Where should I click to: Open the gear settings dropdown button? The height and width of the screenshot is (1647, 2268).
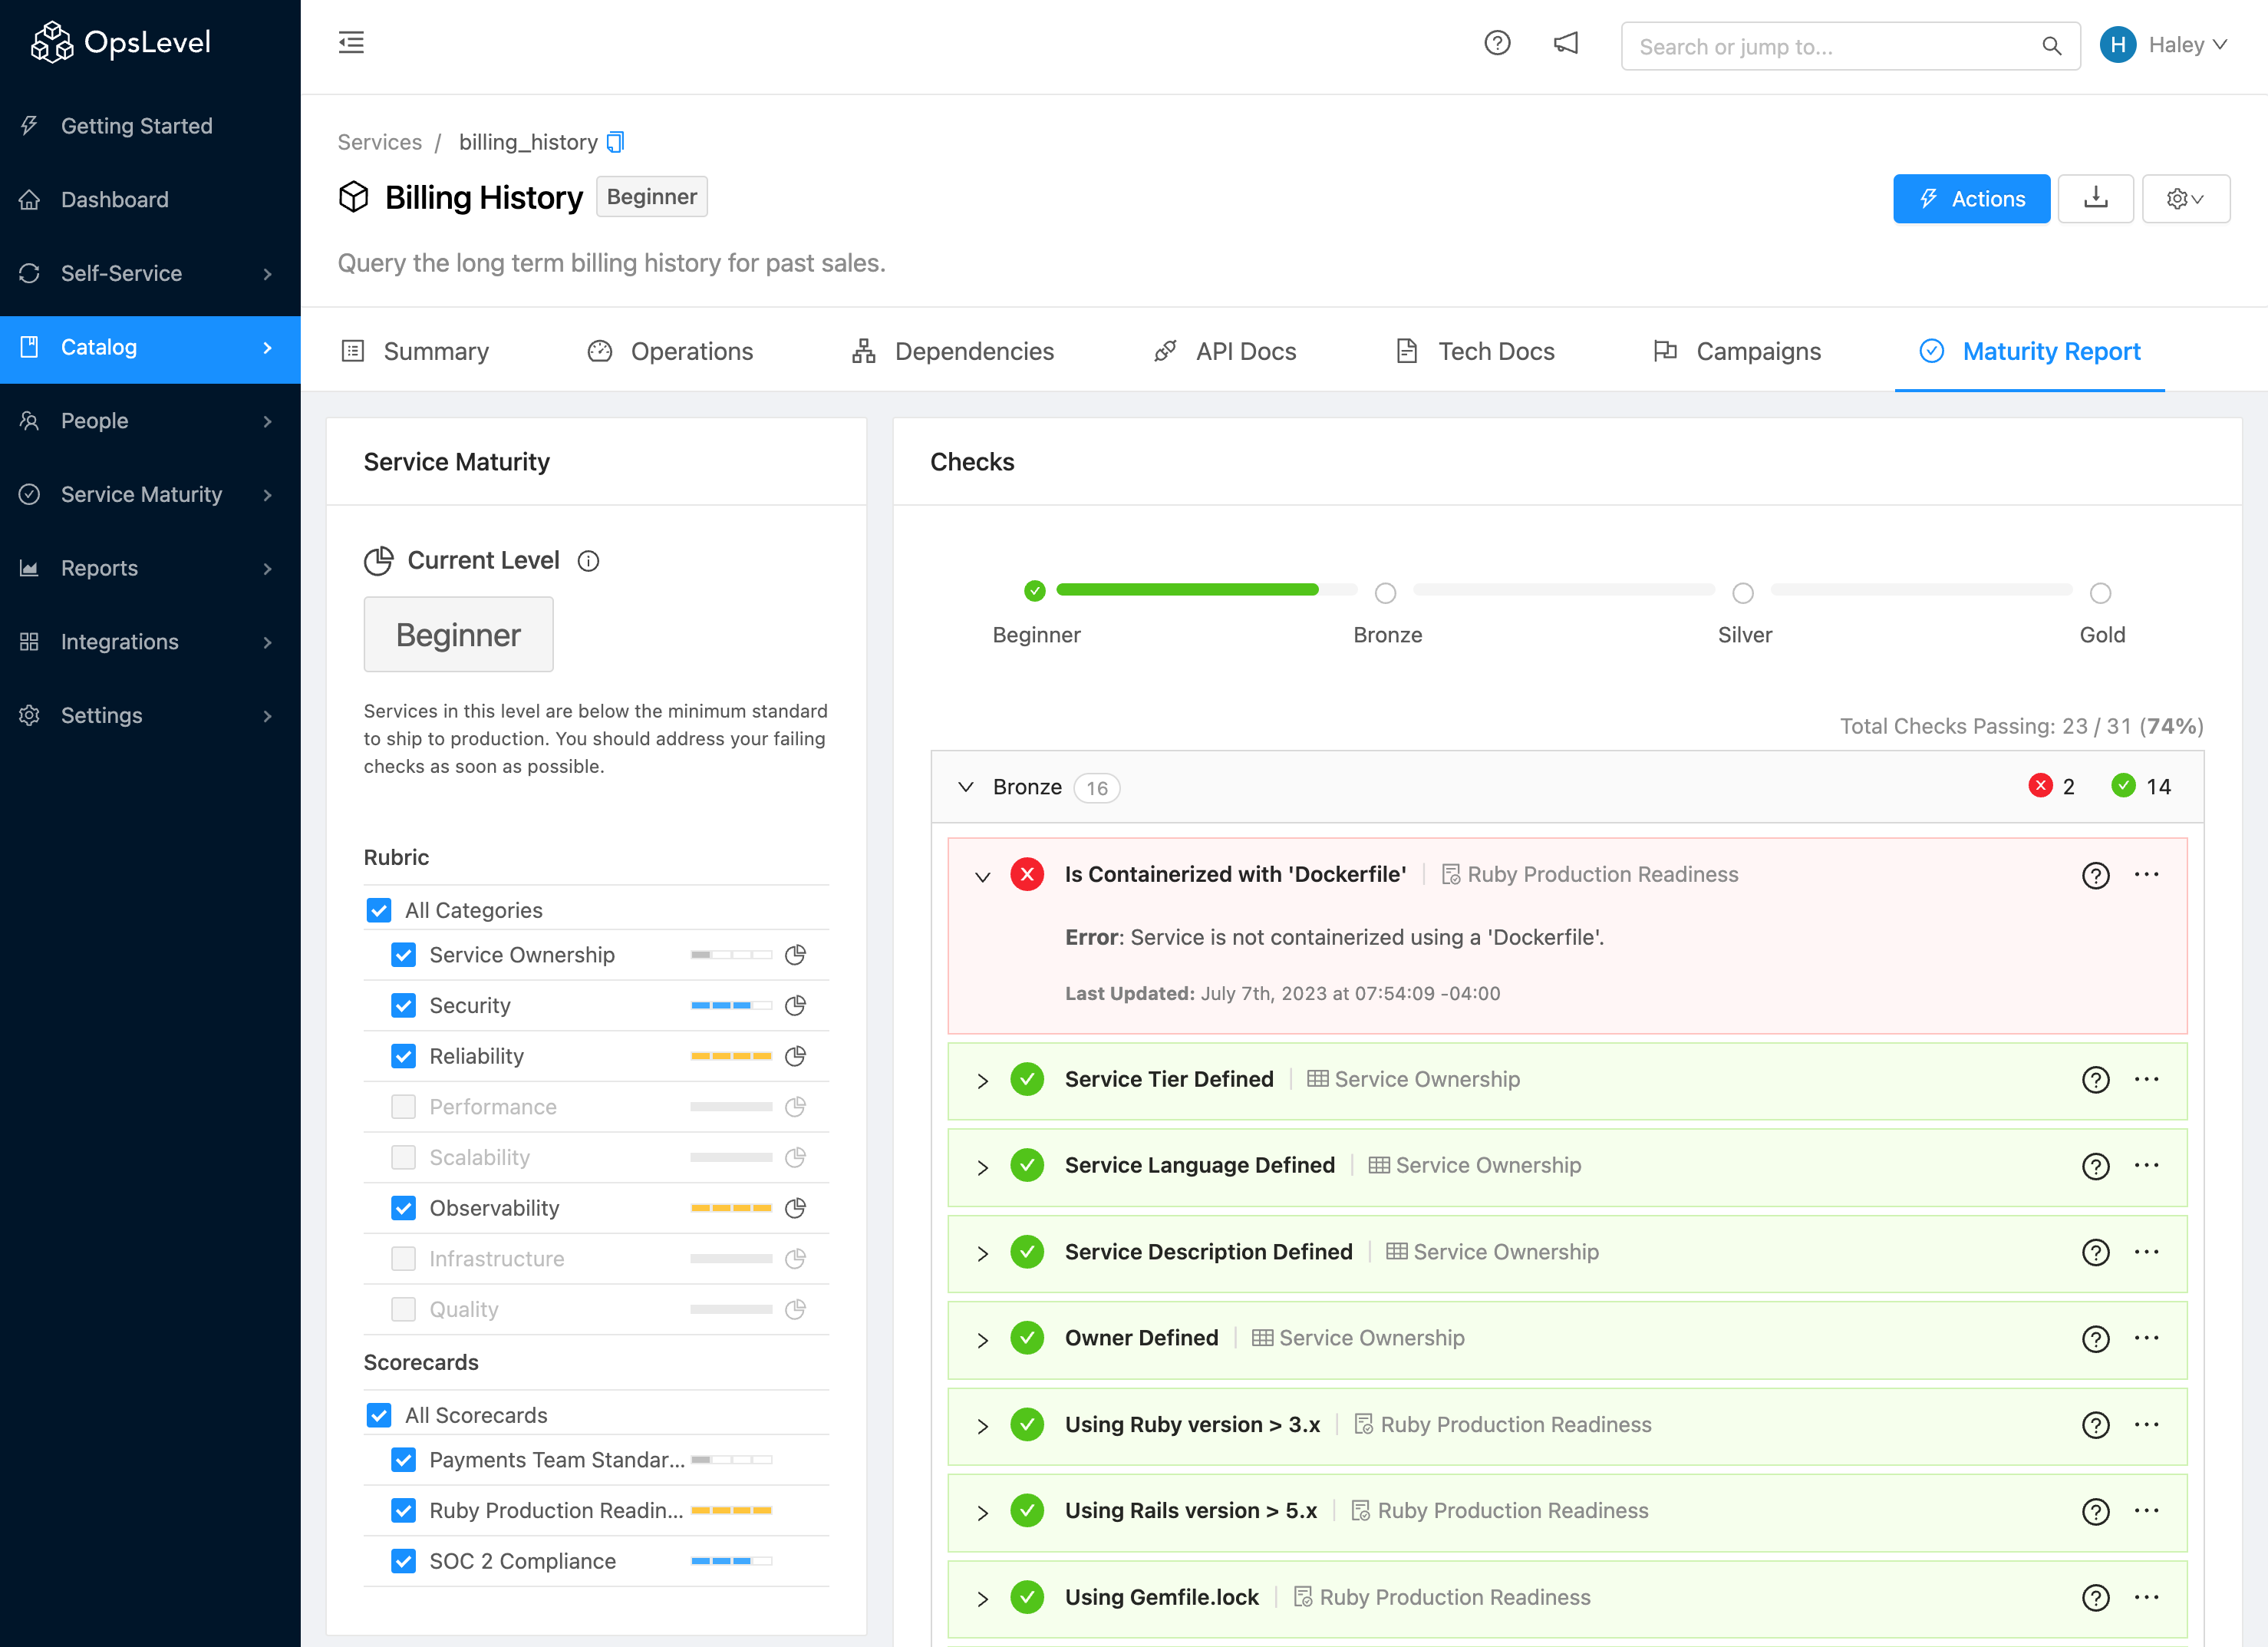coord(2185,198)
